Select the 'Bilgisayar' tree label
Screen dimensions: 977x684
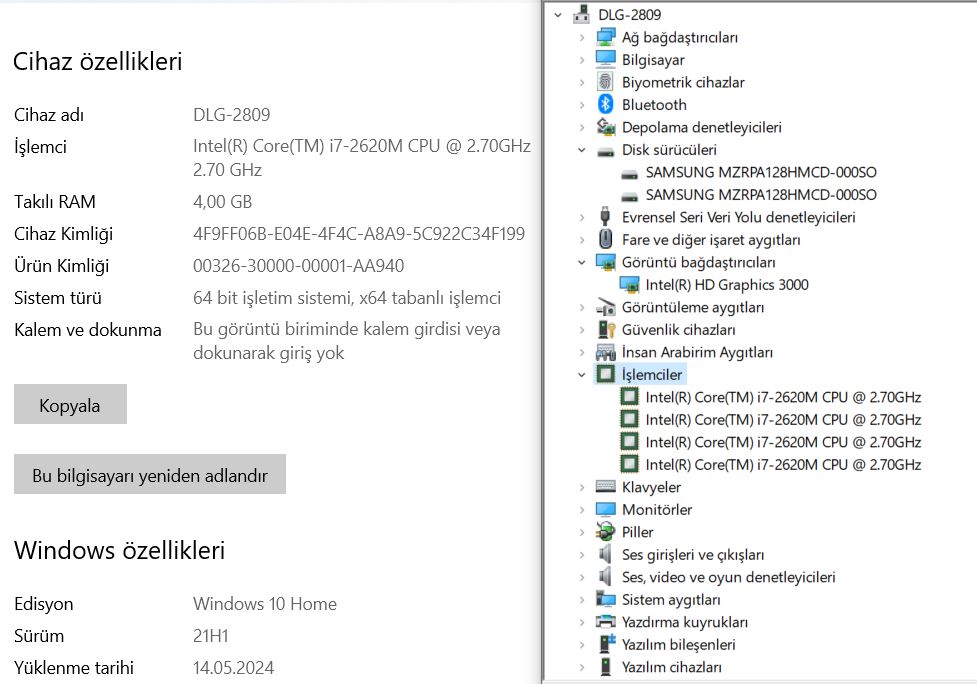coord(653,60)
